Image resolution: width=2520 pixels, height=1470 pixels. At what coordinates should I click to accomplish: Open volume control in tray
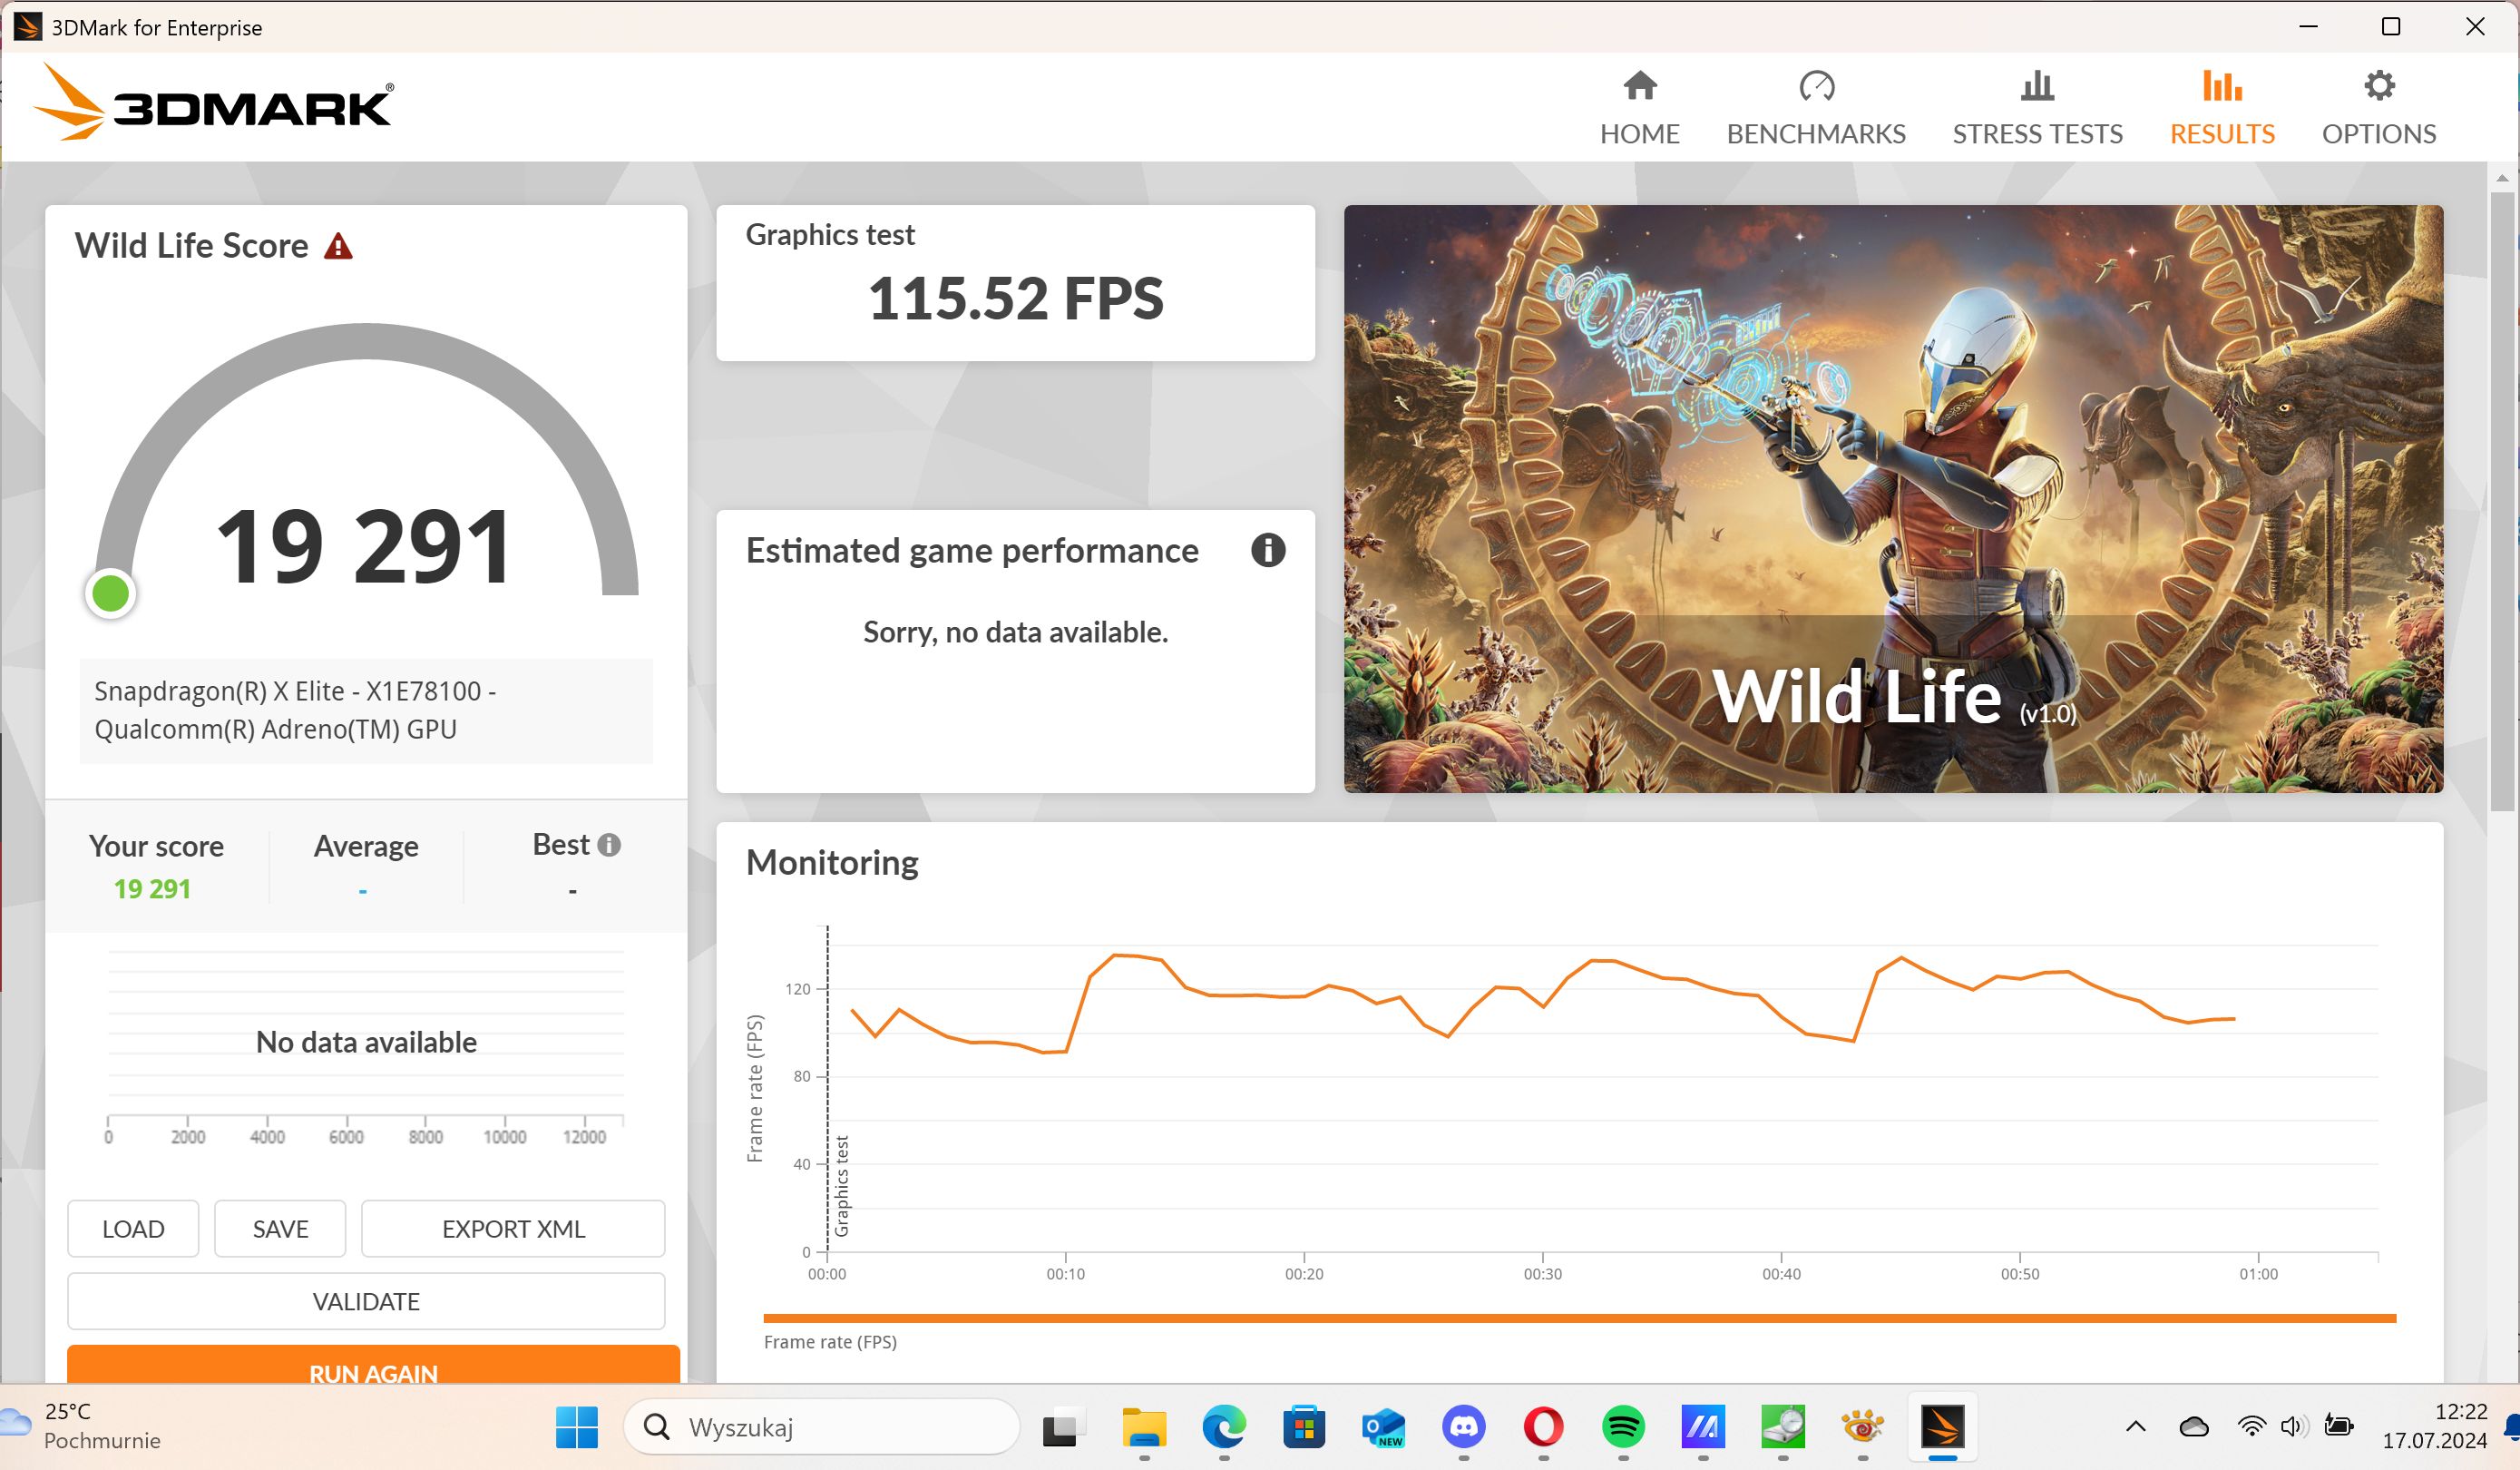[x=2294, y=1427]
